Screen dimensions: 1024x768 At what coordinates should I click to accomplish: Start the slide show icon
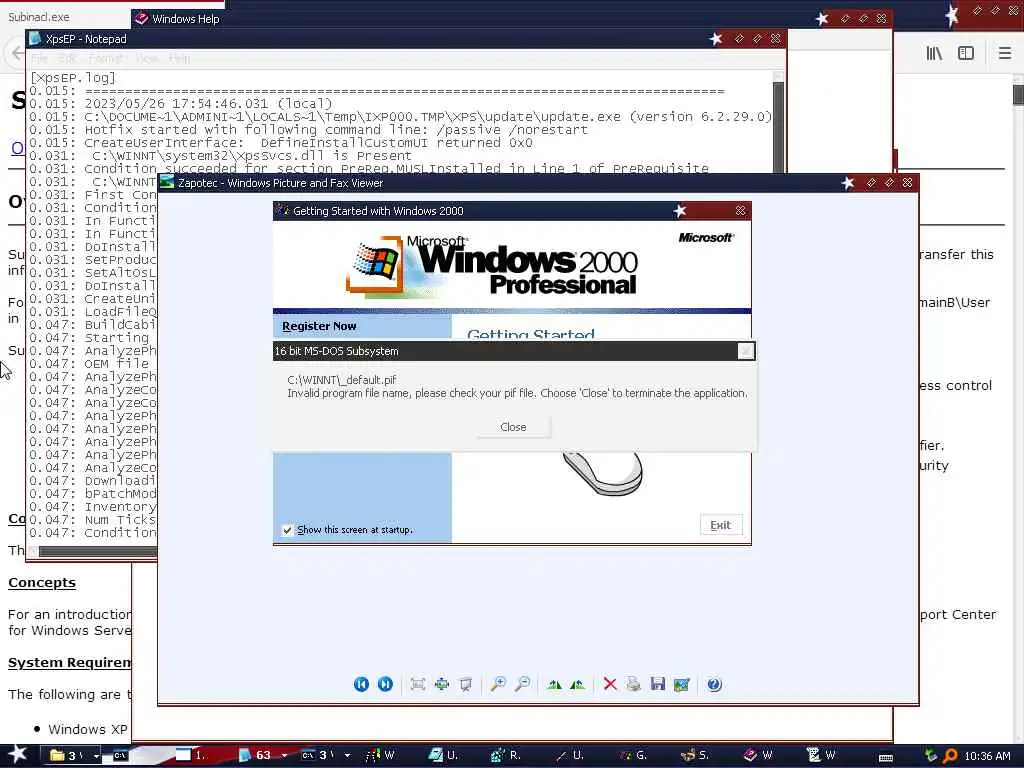pyautogui.click(x=466, y=684)
